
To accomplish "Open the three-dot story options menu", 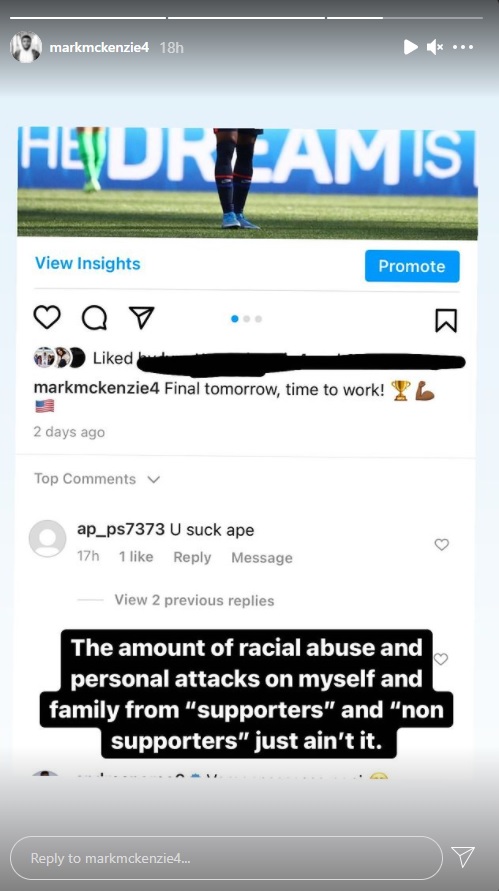I will [x=463, y=47].
